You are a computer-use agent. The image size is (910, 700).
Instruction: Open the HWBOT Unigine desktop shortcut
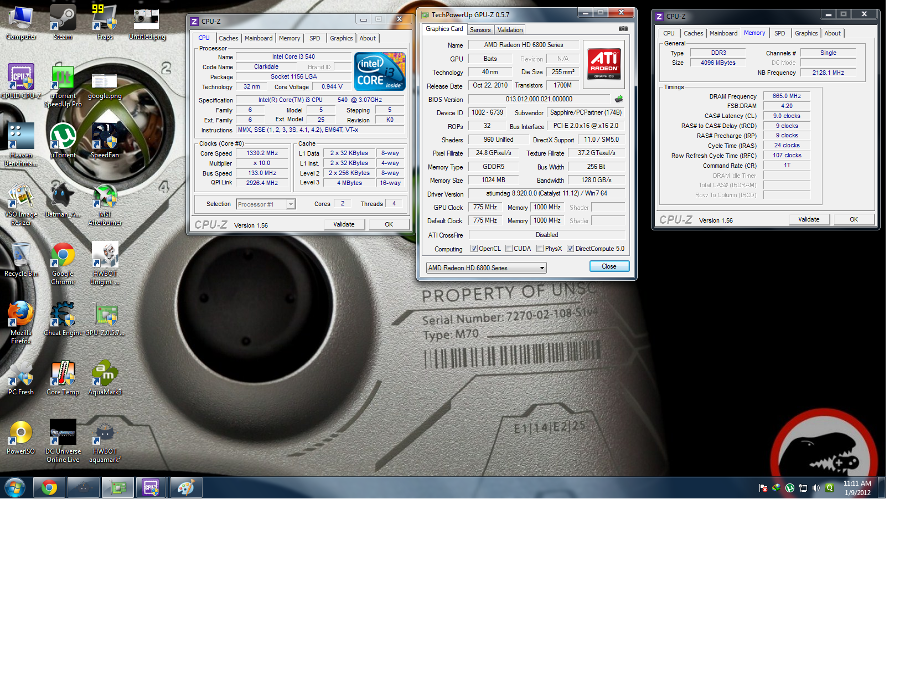[104, 264]
